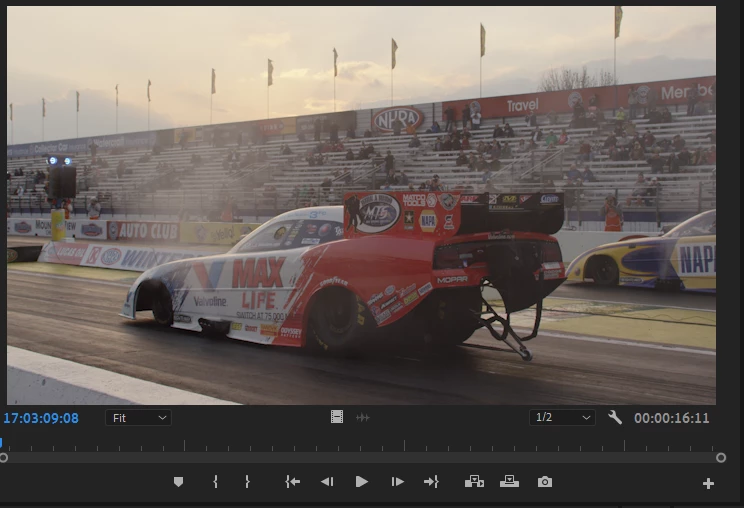Screen dimensions: 744x508
Task: Step forward one frame
Action: coord(397,482)
